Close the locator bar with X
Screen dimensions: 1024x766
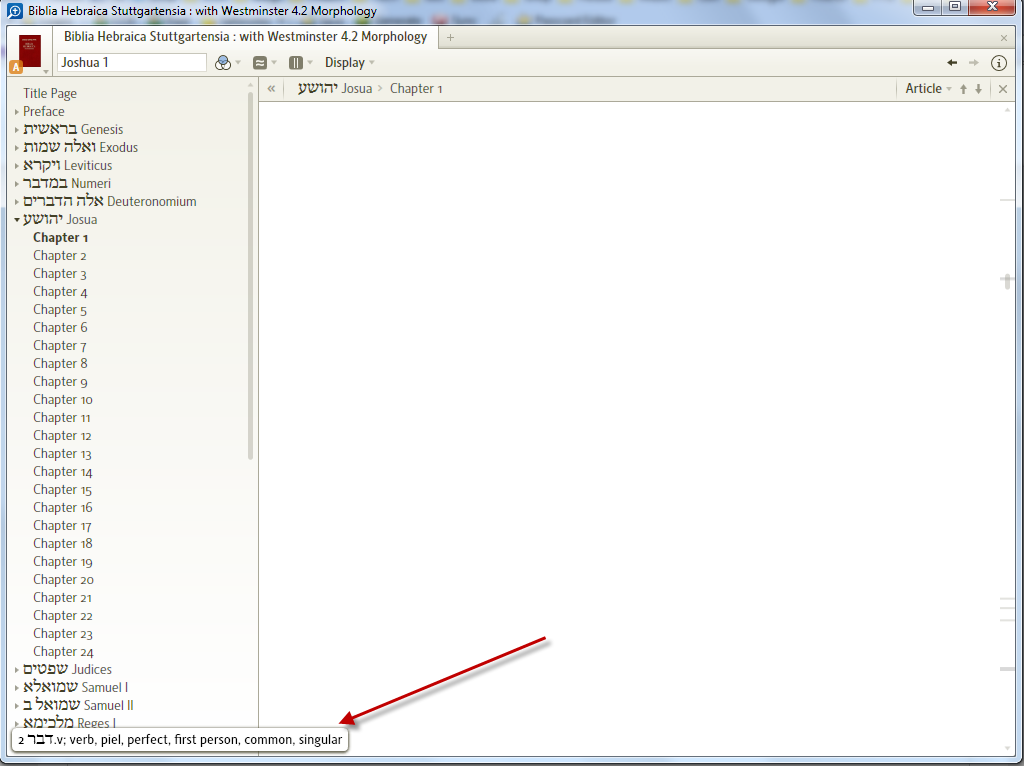pyautogui.click(x=1003, y=89)
